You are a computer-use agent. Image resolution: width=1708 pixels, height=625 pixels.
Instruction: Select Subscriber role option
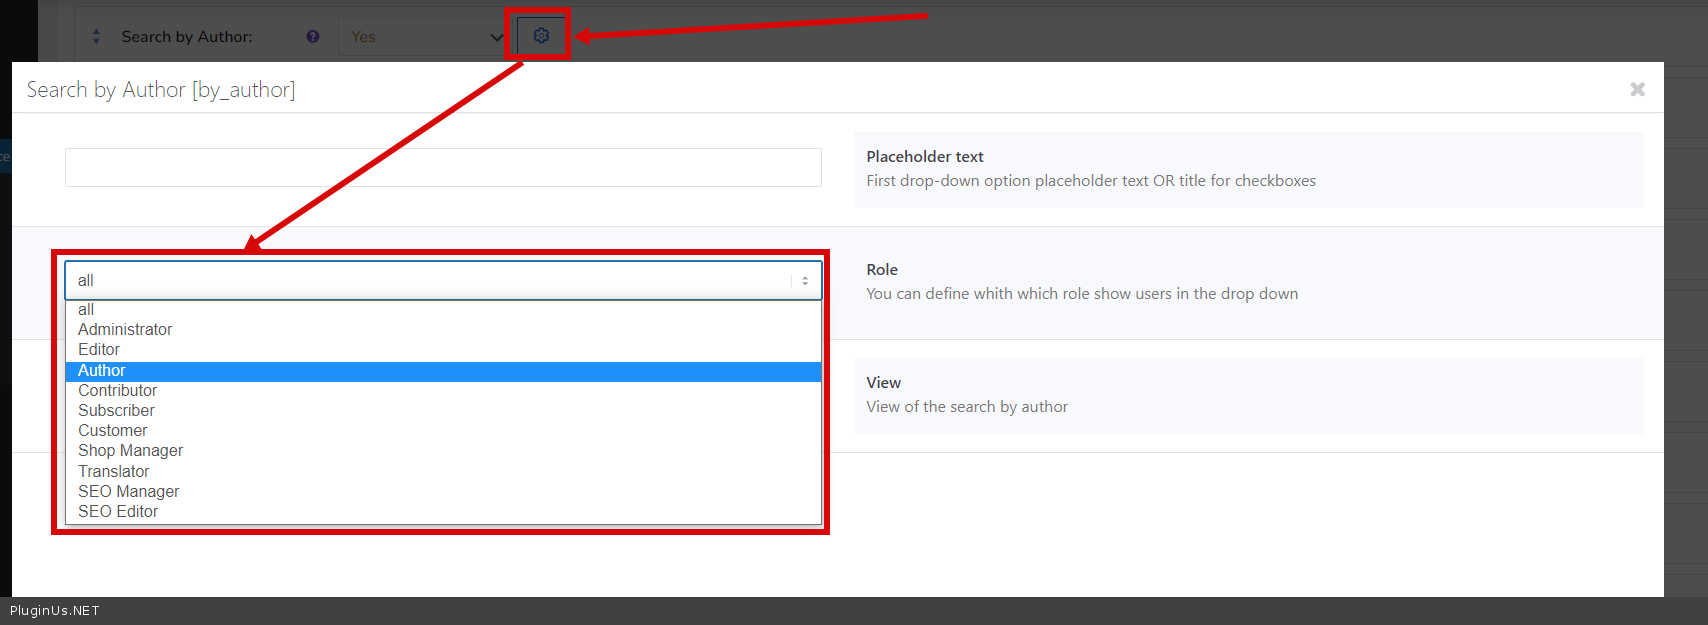coord(117,411)
